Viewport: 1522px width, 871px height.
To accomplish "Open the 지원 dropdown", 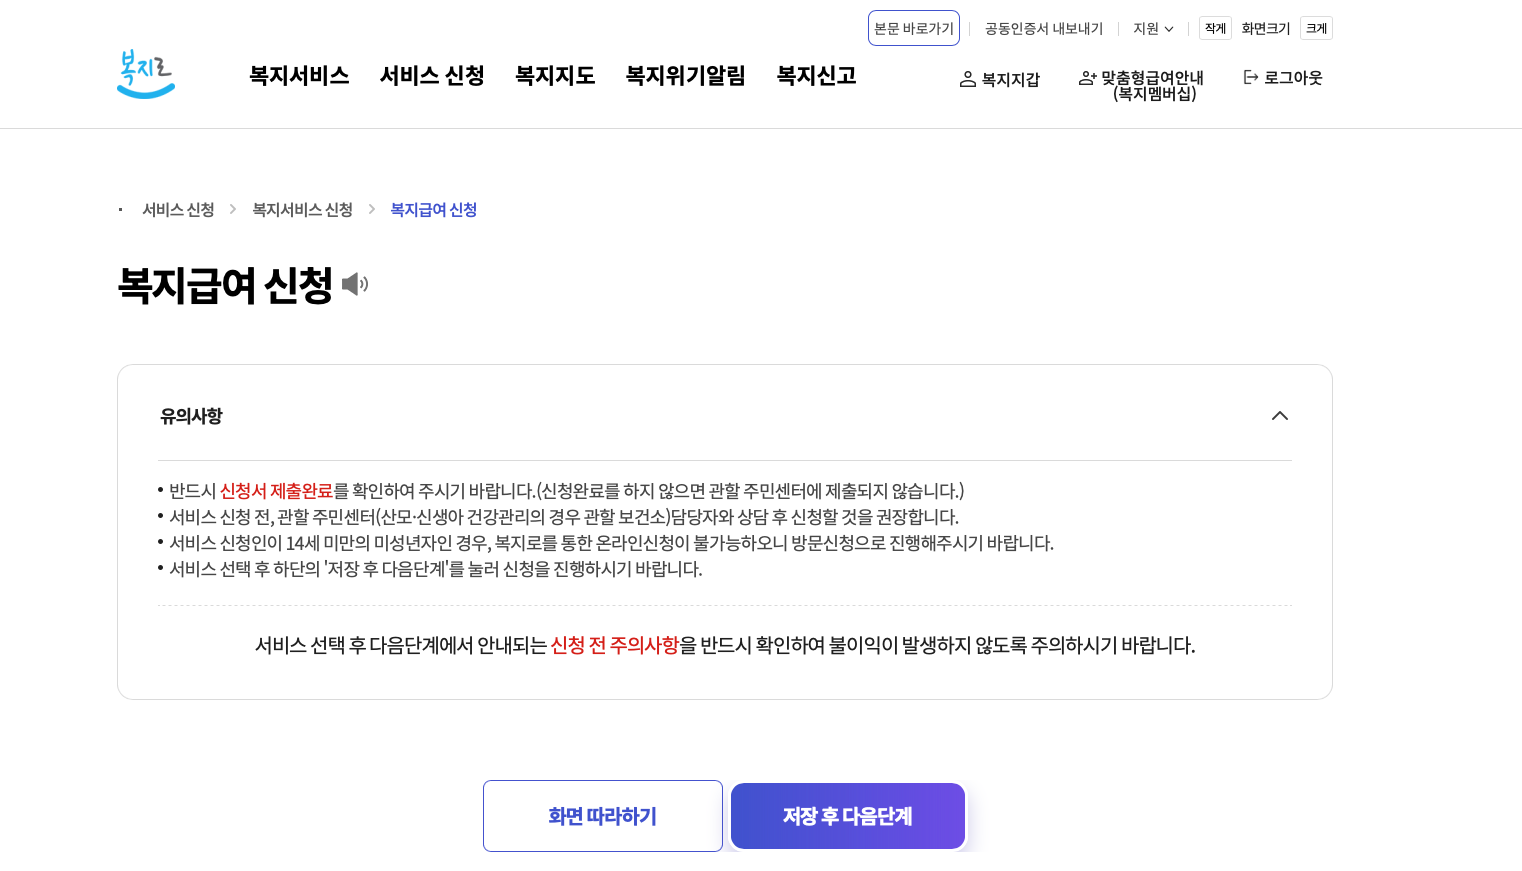I will (x=1153, y=29).
